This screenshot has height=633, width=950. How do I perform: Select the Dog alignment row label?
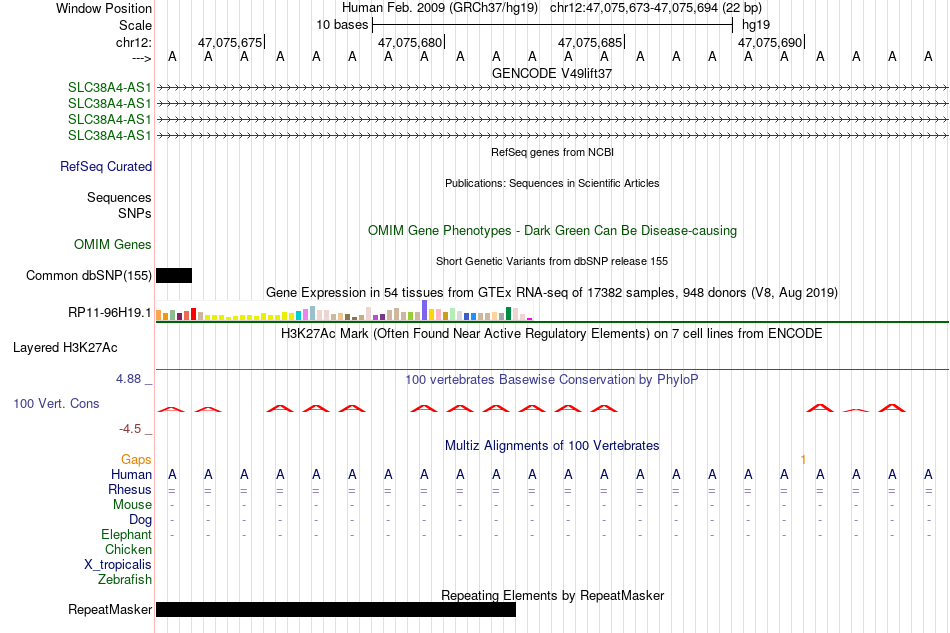pos(141,520)
